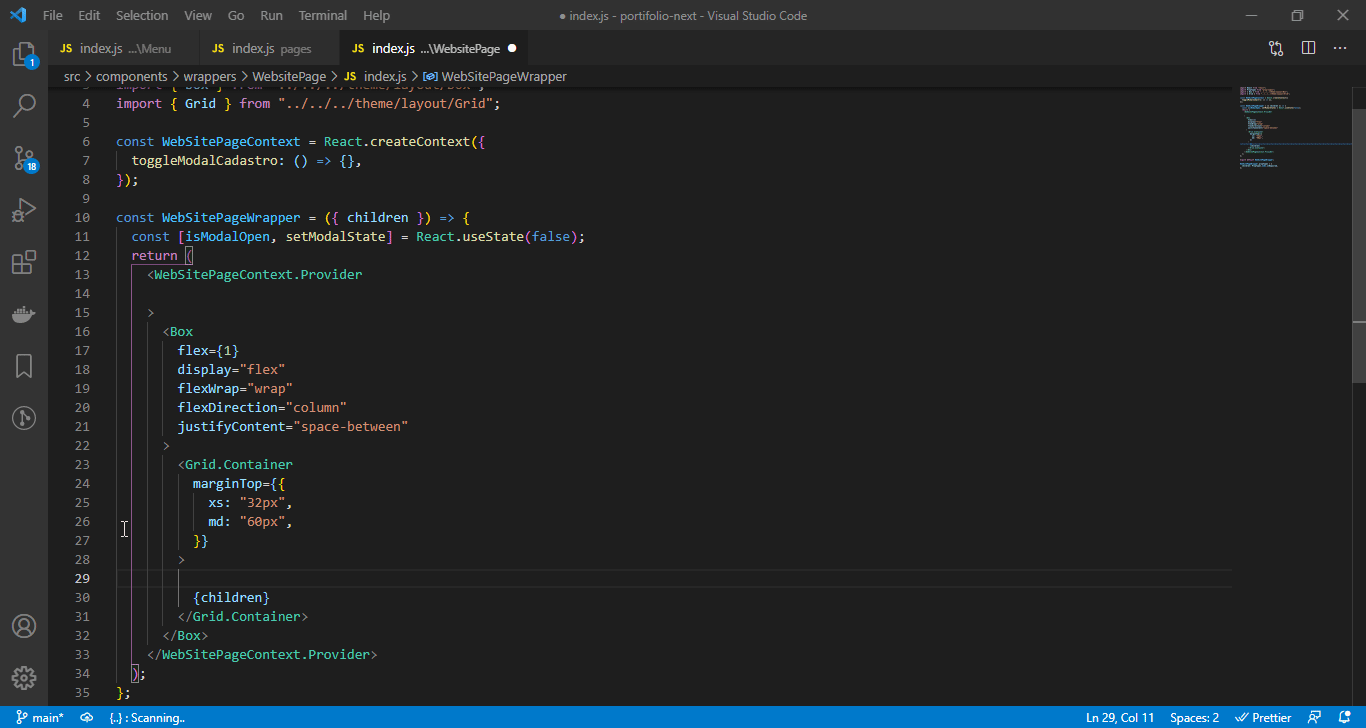The image size is (1366, 728).
Task: Click the unsaved dot on WebsitePage tab
Action: pos(512,48)
